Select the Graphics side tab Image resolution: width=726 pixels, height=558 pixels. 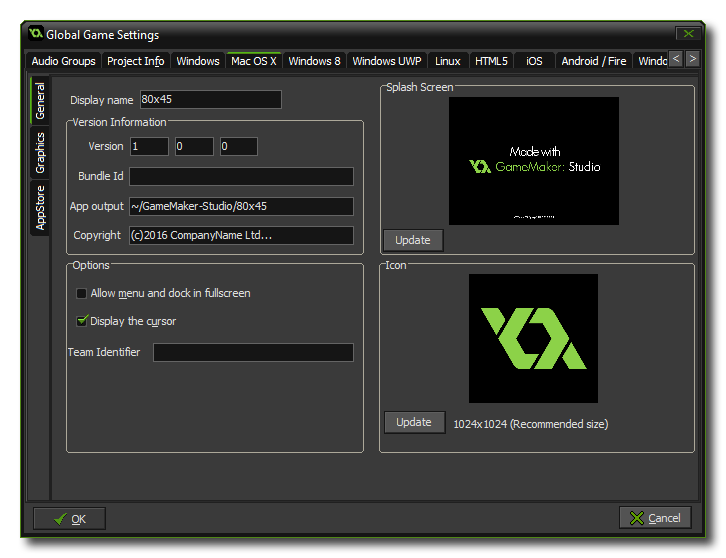coord(41,153)
